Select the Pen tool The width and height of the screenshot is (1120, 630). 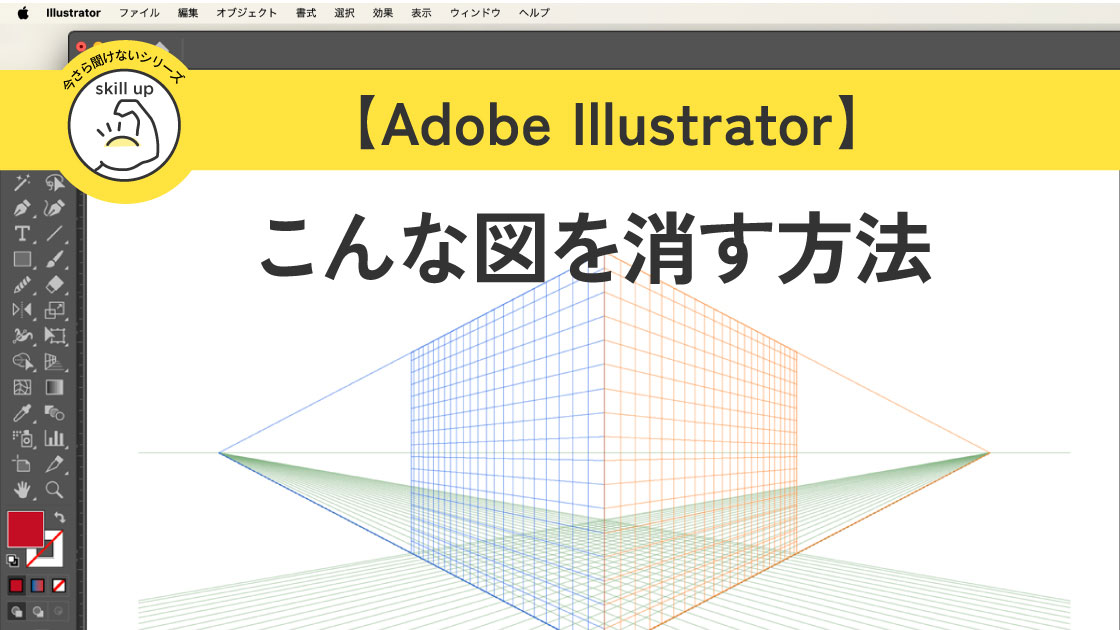(22, 209)
